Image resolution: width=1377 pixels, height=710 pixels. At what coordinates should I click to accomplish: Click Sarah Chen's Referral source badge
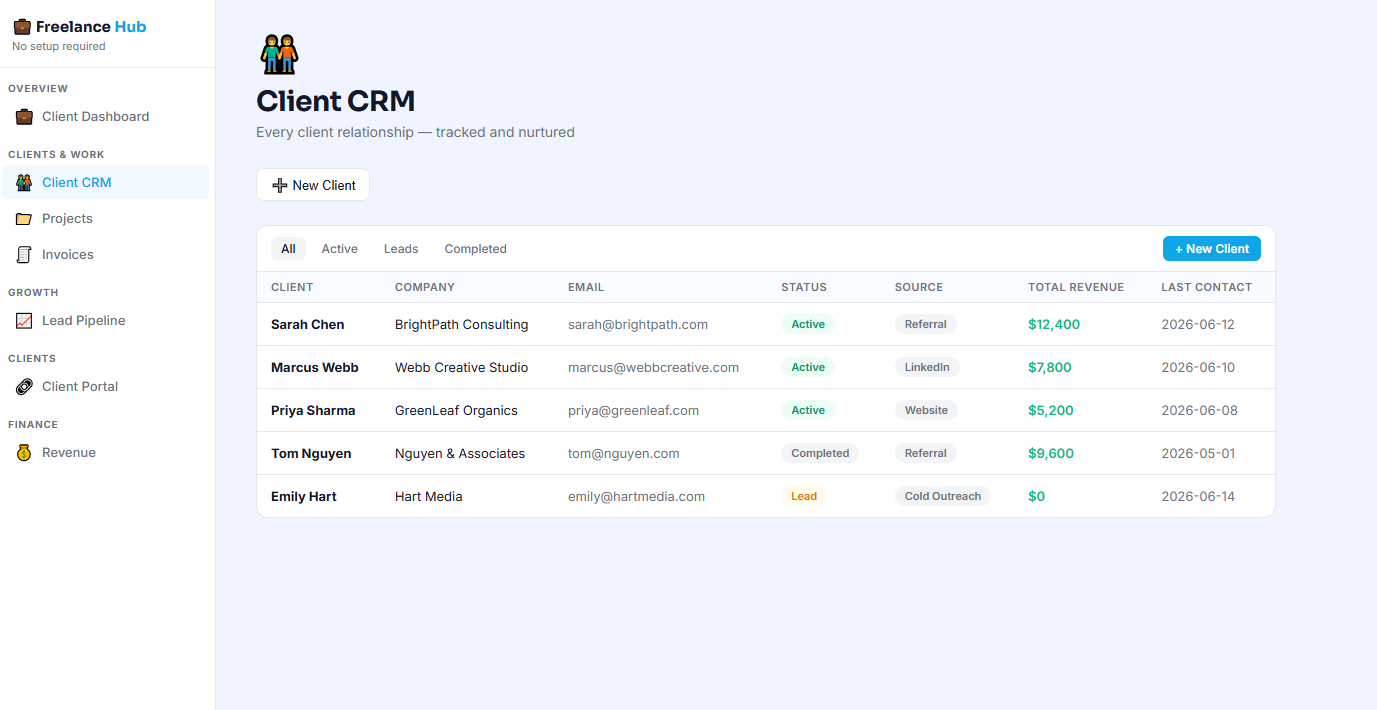pyautogui.click(x=926, y=324)
